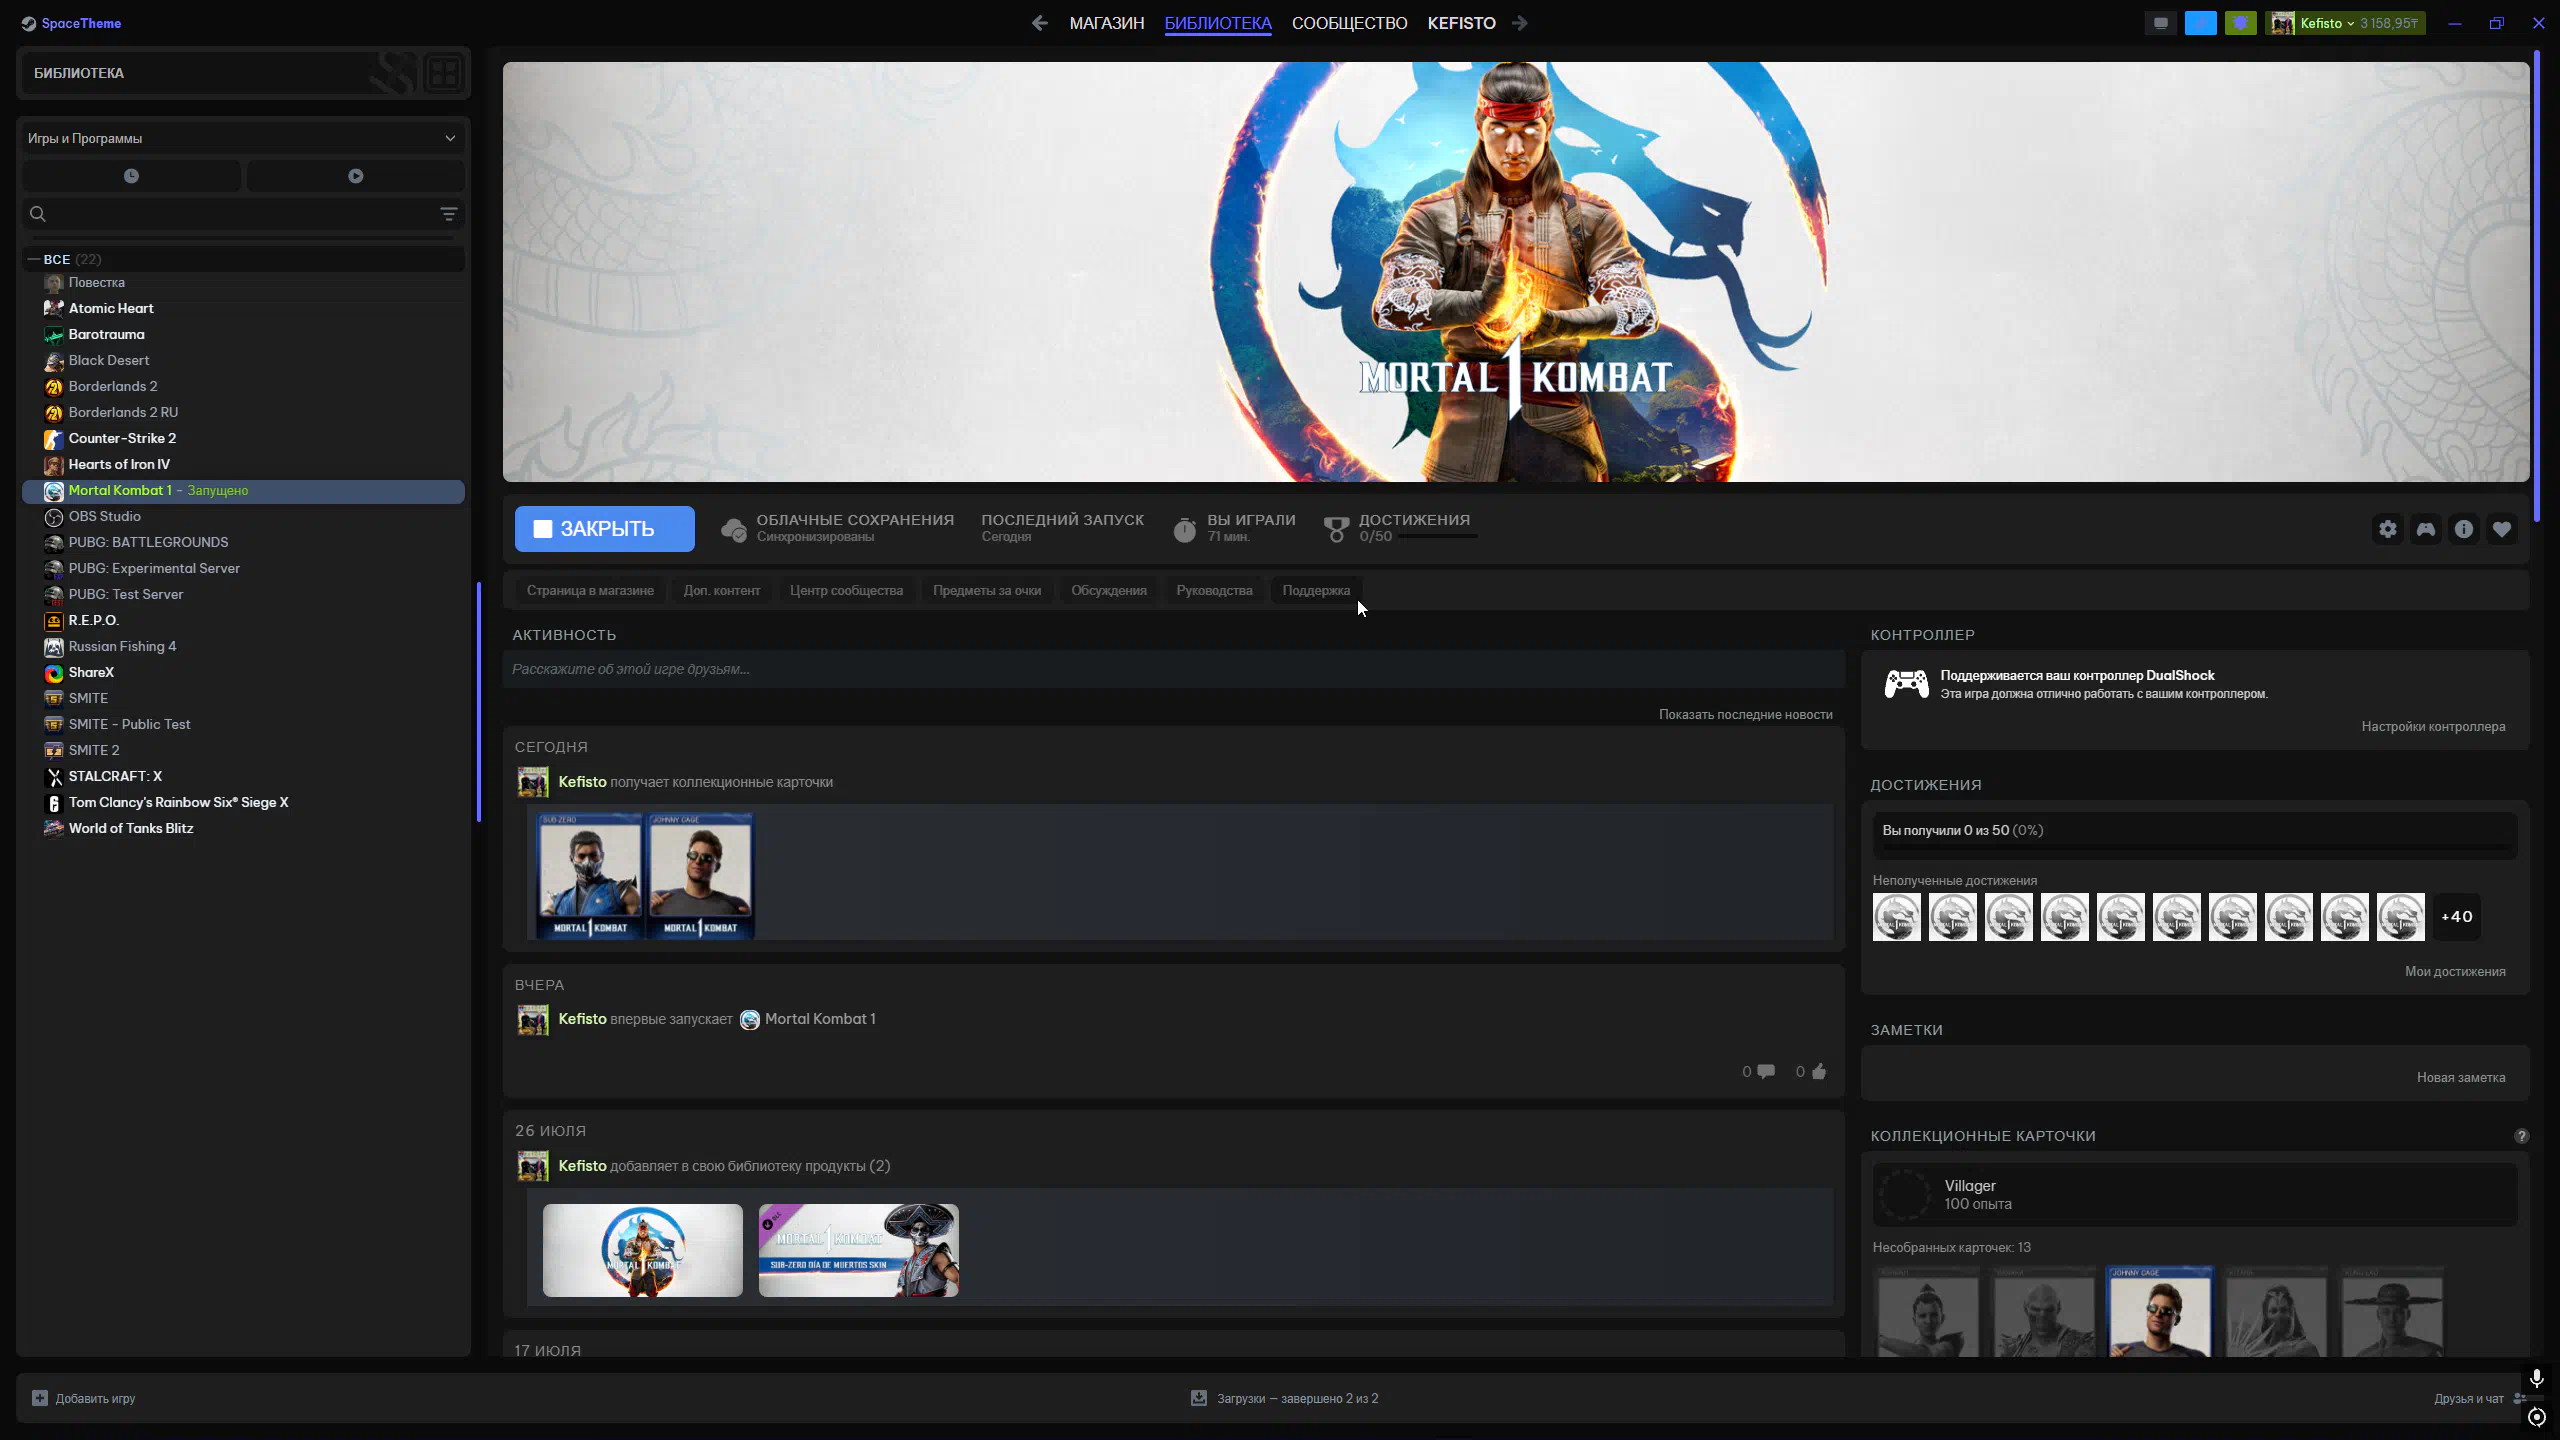The image size is (2560, 1440).
Task: Like yesterday's first launch activity
Action: tap(1819, 1072)
